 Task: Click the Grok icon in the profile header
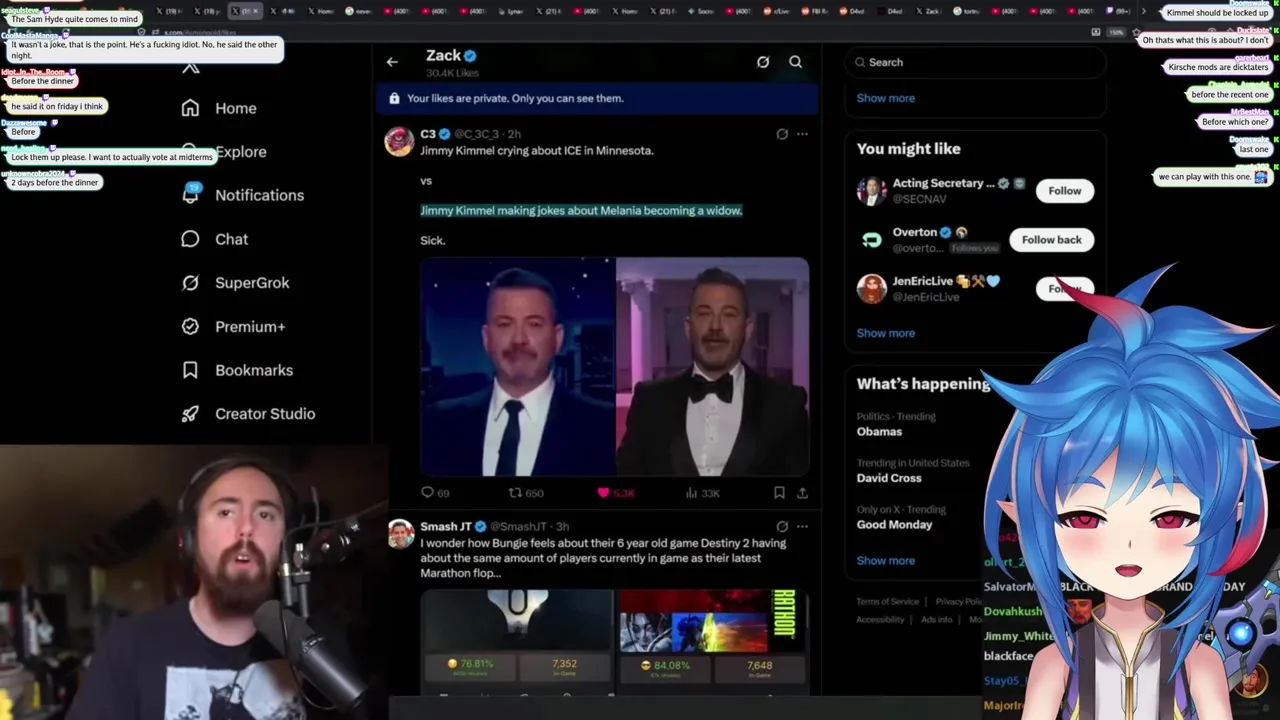coord(763,62)
